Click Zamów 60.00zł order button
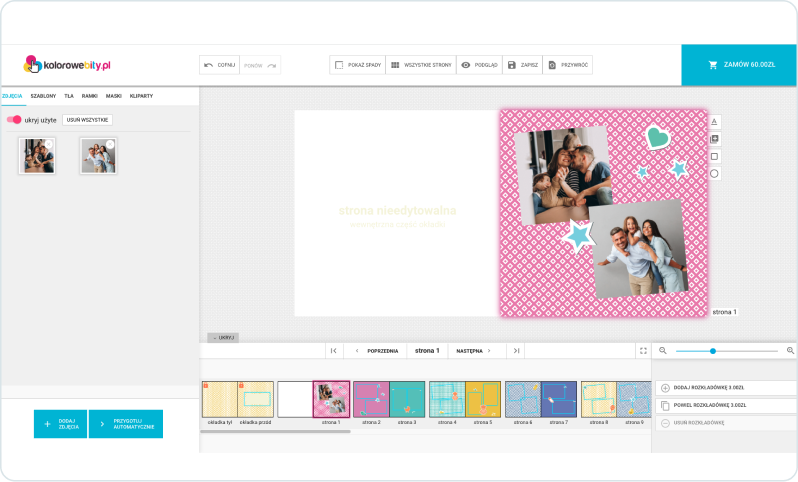The image size is (798, 482). (x=739, y=65)
